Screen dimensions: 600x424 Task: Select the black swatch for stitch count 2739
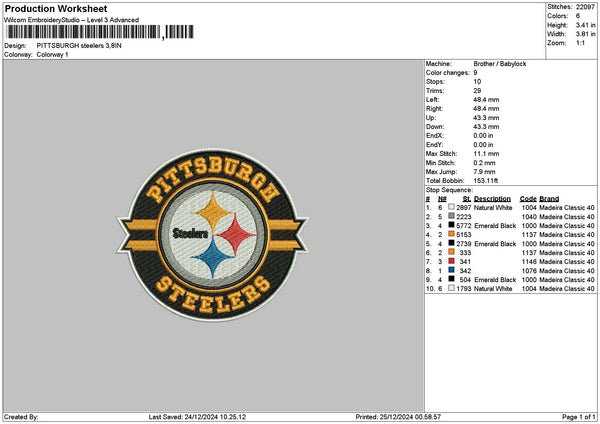tap(452, 243)
